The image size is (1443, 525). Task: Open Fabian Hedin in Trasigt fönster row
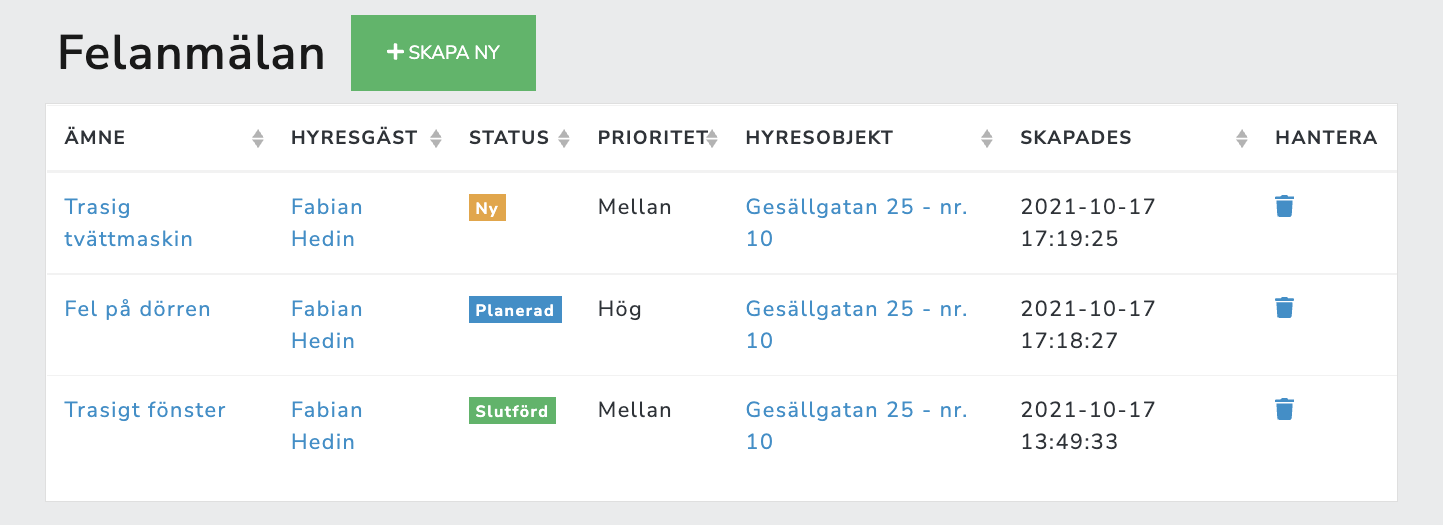(x=327, y=425)
